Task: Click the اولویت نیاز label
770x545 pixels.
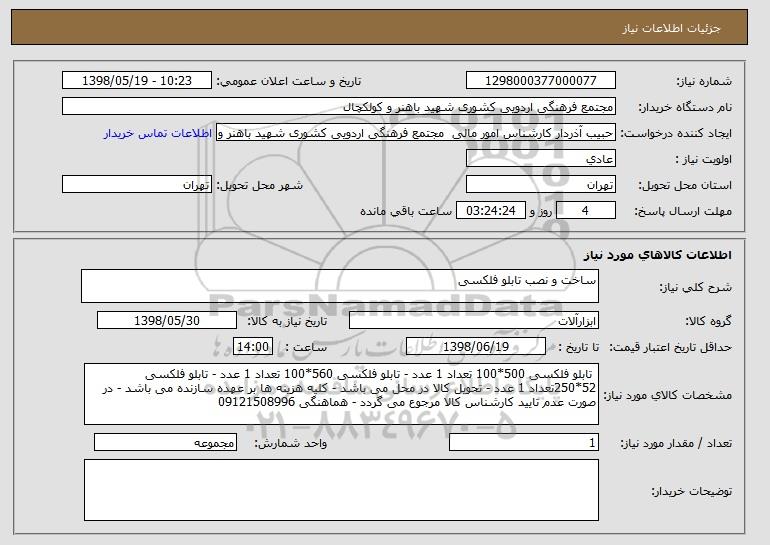Action: tap(704, 159)
